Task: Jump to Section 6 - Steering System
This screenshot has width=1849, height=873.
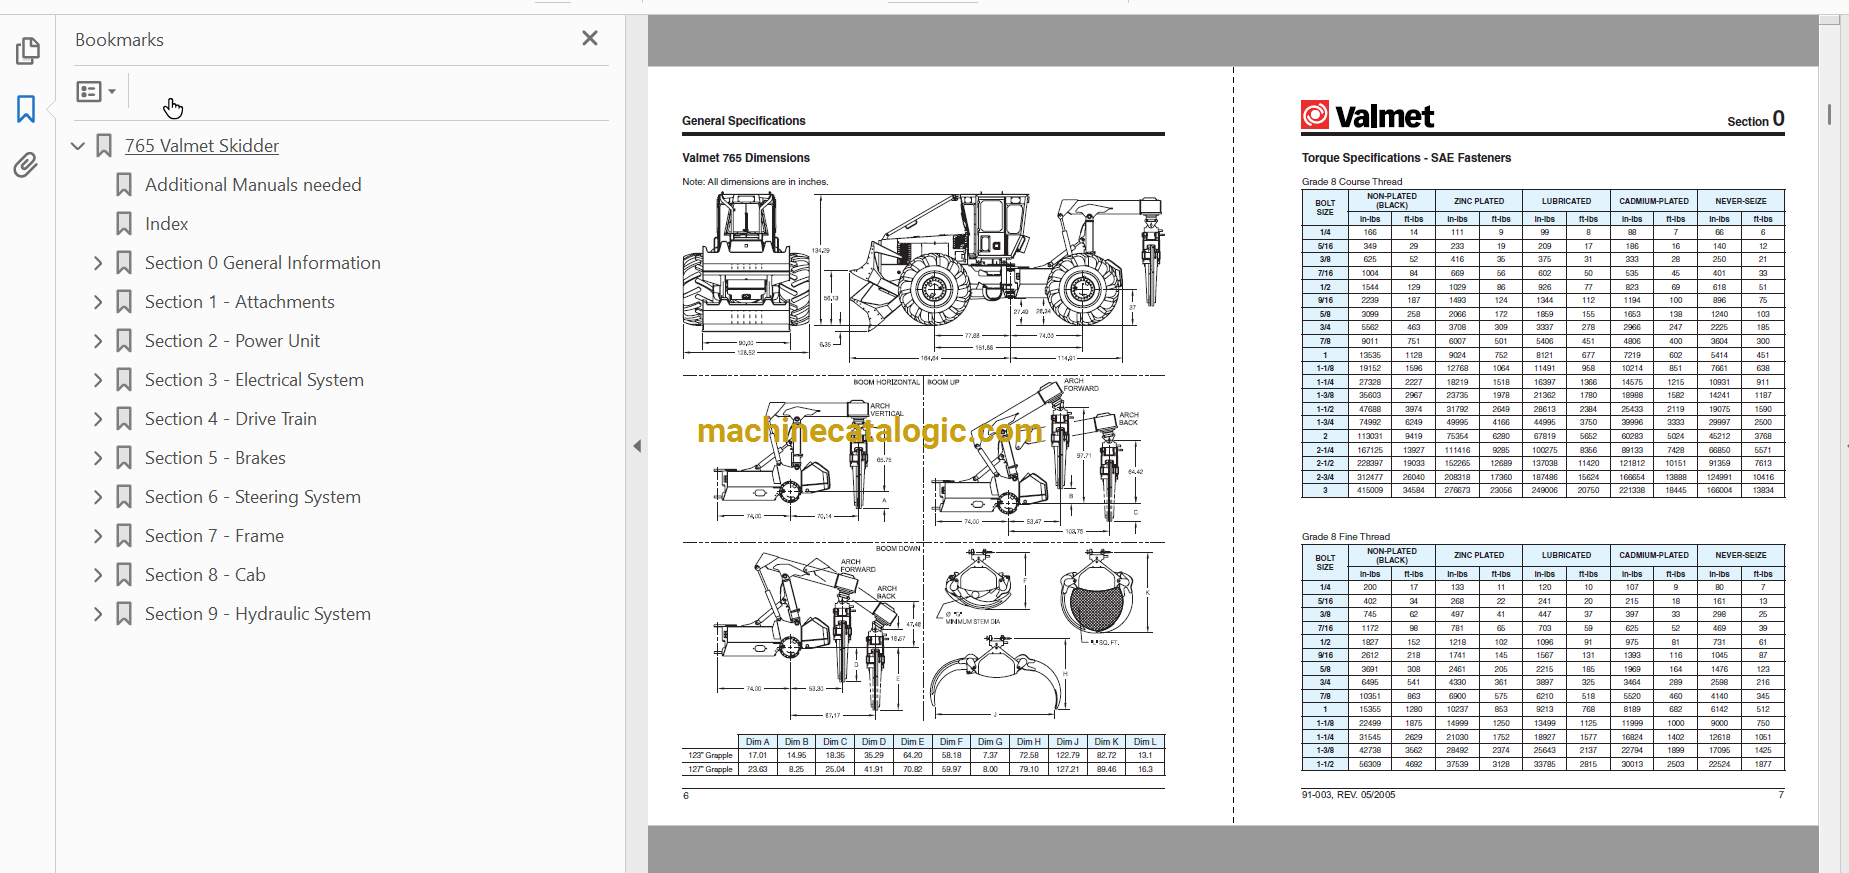Action: [x=253, y=497]
